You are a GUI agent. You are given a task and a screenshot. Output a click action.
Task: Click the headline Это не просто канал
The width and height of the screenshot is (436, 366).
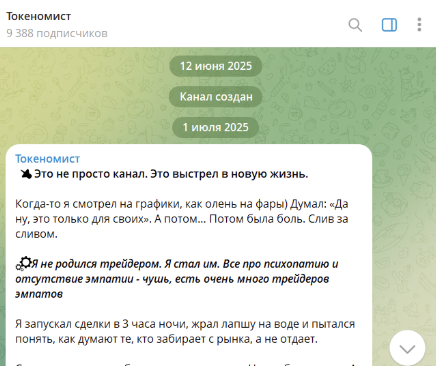pyautogui.click(x=171, y=174)
